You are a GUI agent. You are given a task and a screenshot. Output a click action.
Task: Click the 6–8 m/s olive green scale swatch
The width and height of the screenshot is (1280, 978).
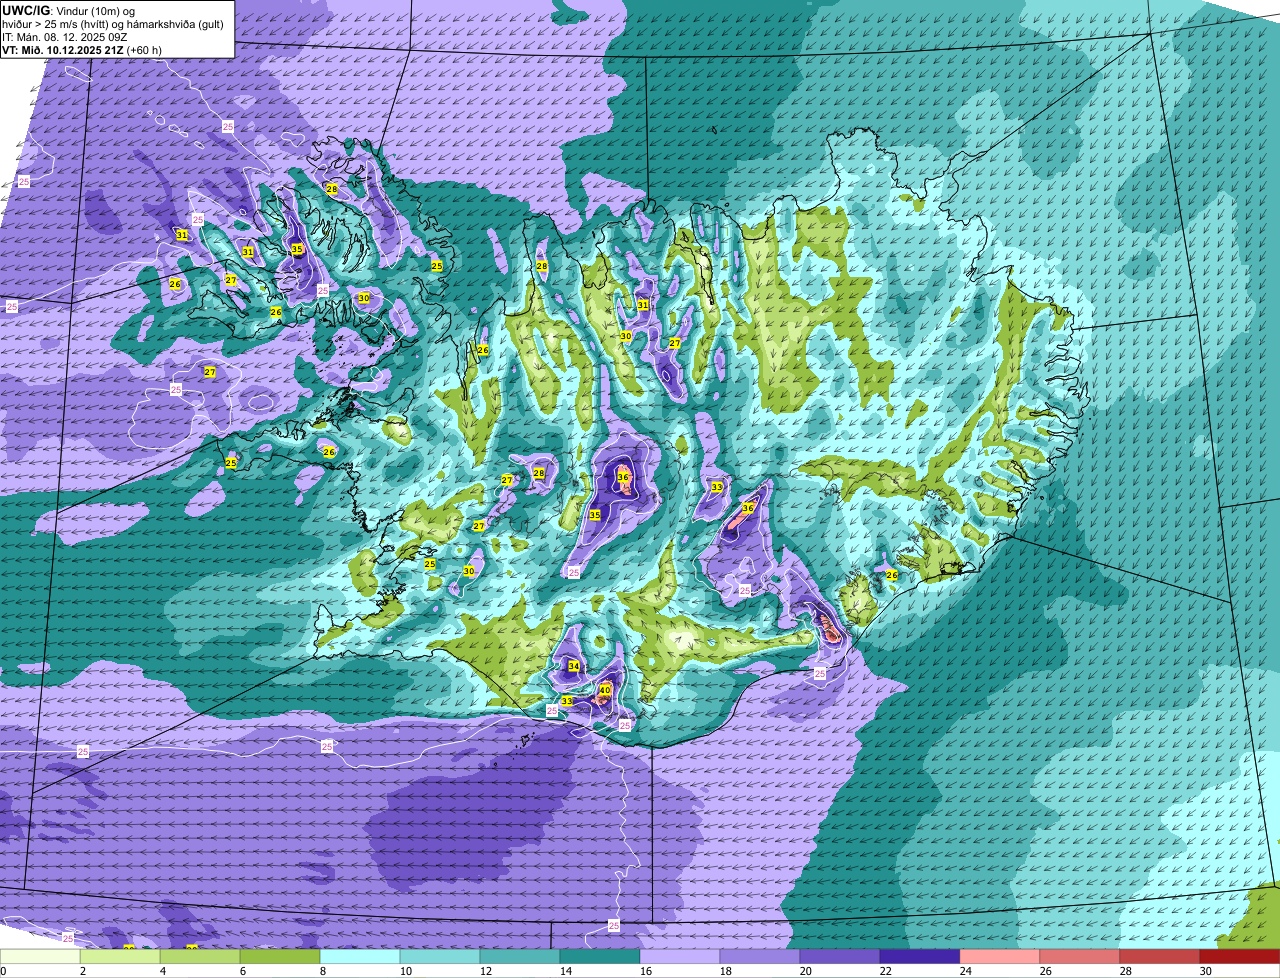(x=280, y=956)
